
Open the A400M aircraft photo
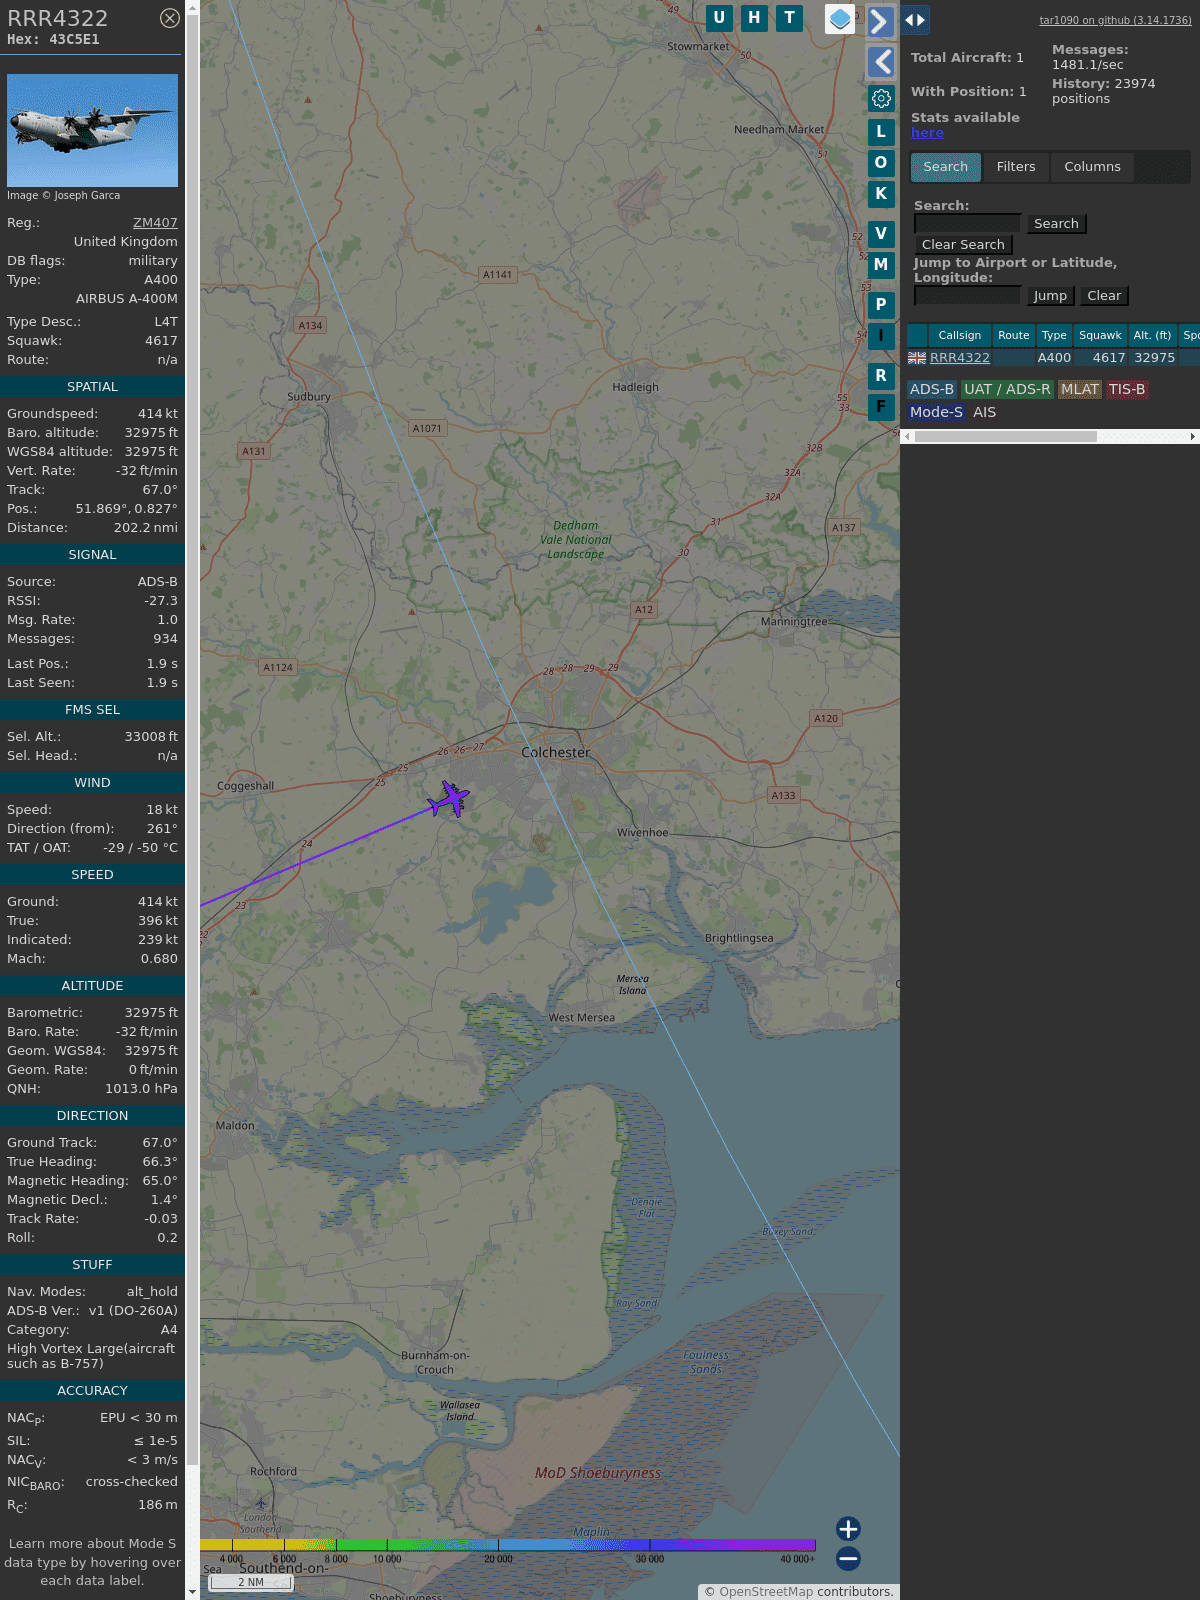coord(92,130)
